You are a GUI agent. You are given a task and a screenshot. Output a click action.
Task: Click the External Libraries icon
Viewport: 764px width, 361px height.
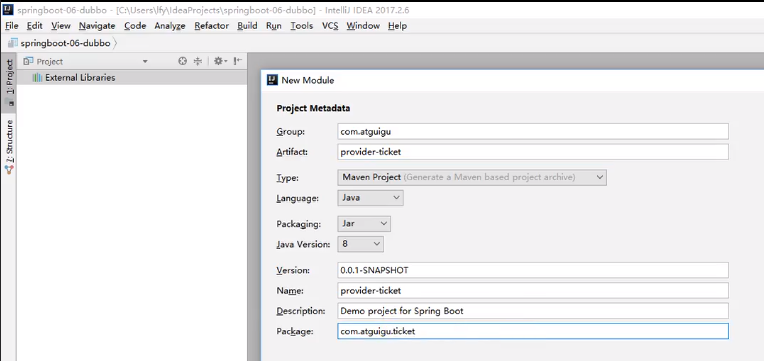coord(37,78)
